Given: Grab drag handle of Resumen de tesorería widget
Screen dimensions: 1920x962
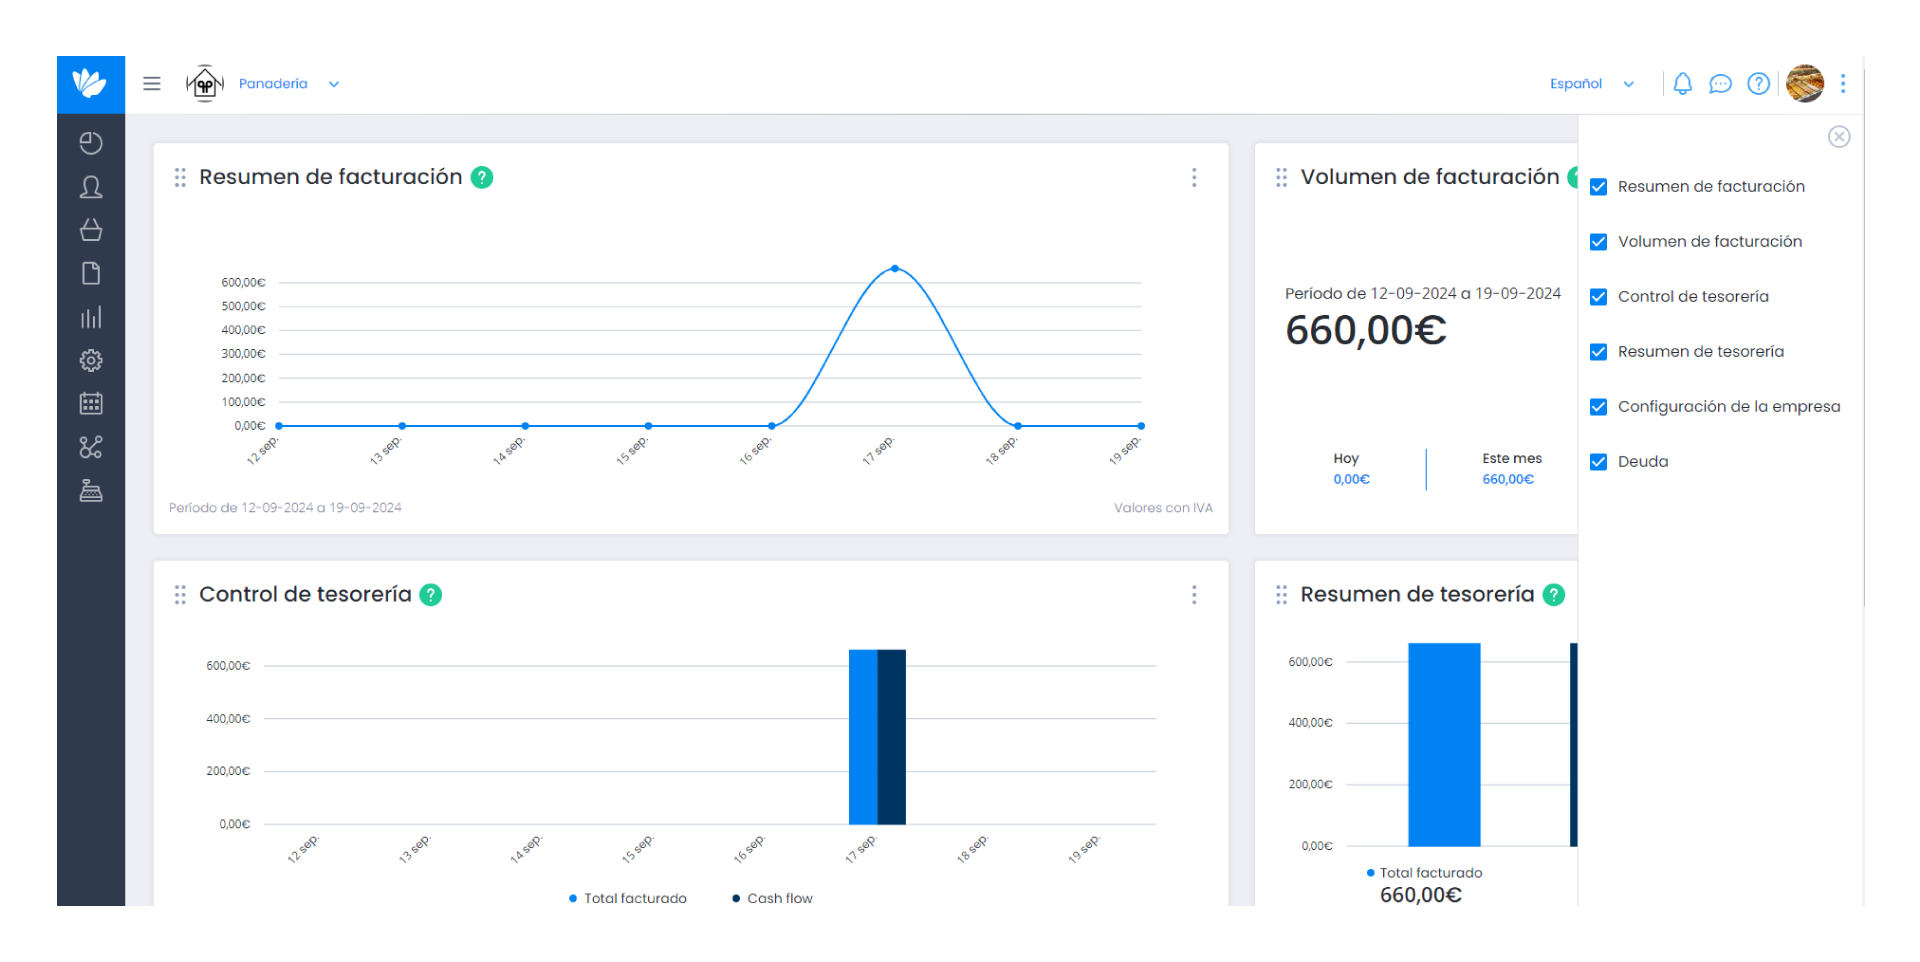Looking at the screenshot, I should [x=1281, y=595].
